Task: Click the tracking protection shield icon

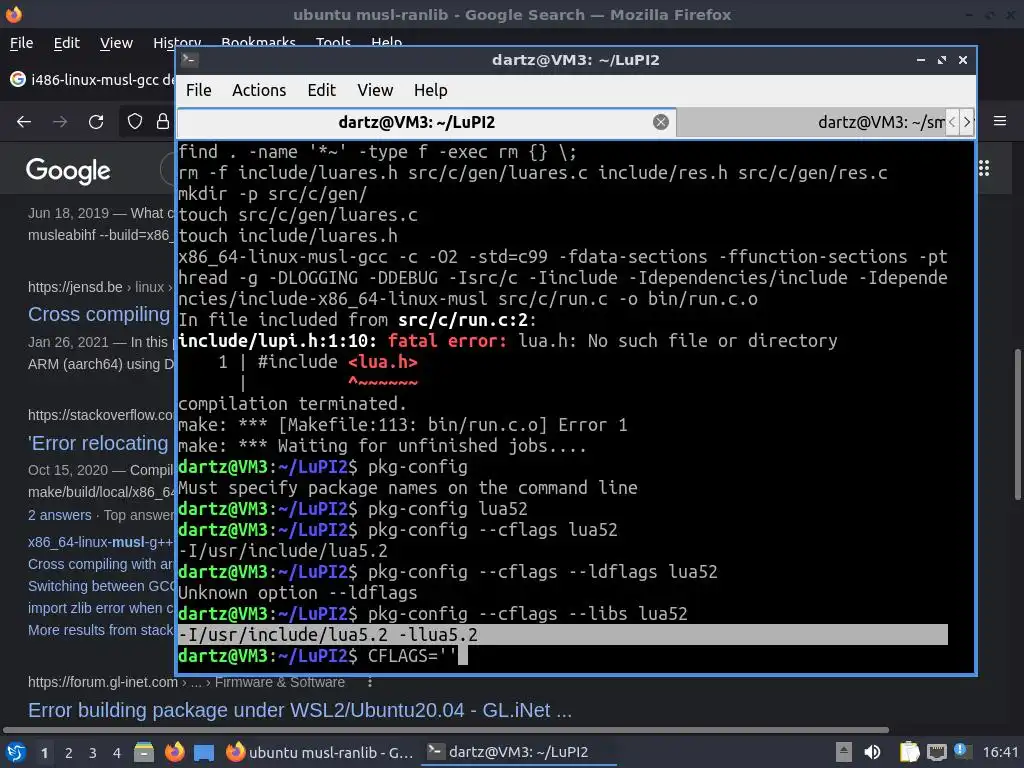Action: (x=135, y=121)
